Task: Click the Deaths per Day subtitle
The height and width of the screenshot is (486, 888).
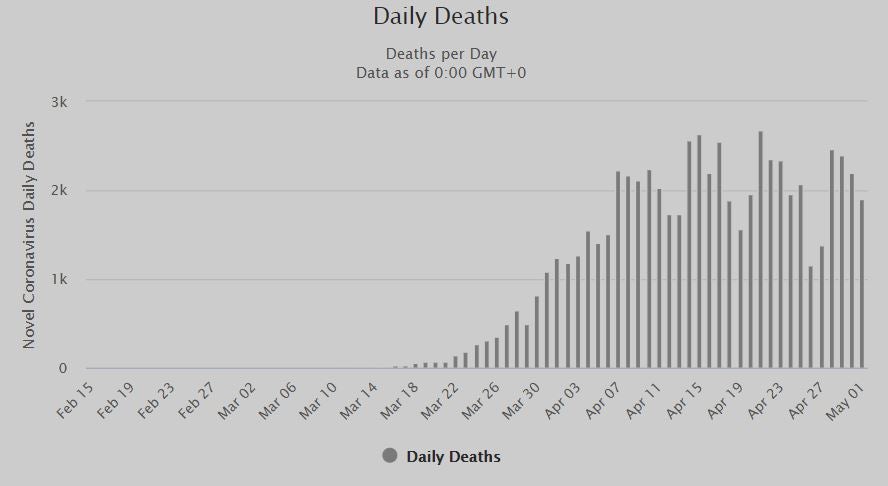Action: [441, 54]
